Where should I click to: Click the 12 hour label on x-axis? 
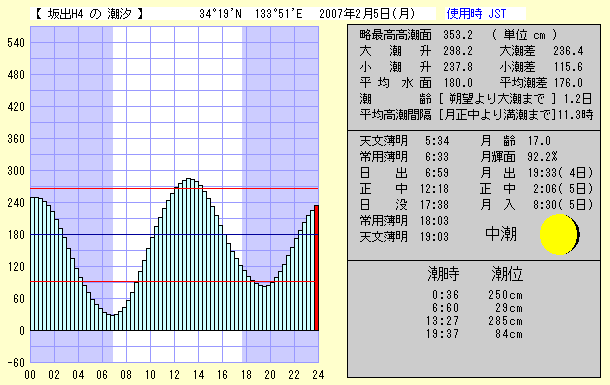pos(174,375)
